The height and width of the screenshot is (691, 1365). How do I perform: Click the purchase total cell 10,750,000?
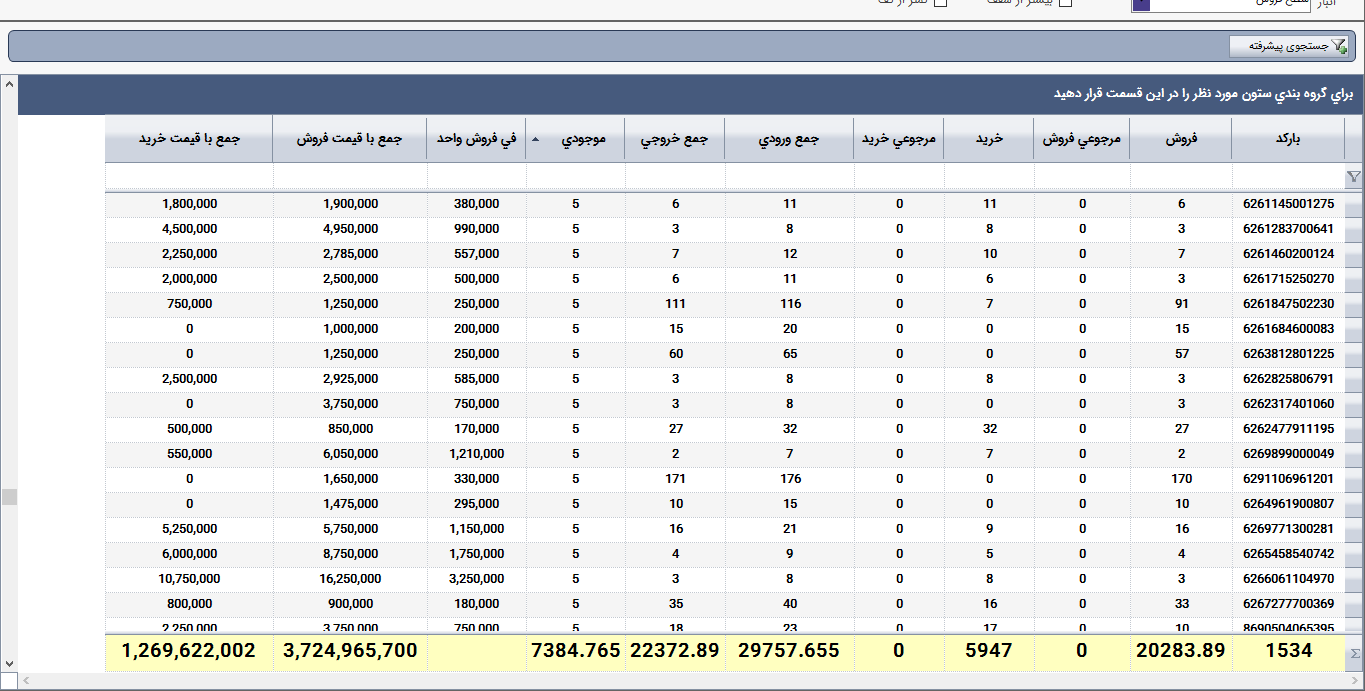(189, 579)
